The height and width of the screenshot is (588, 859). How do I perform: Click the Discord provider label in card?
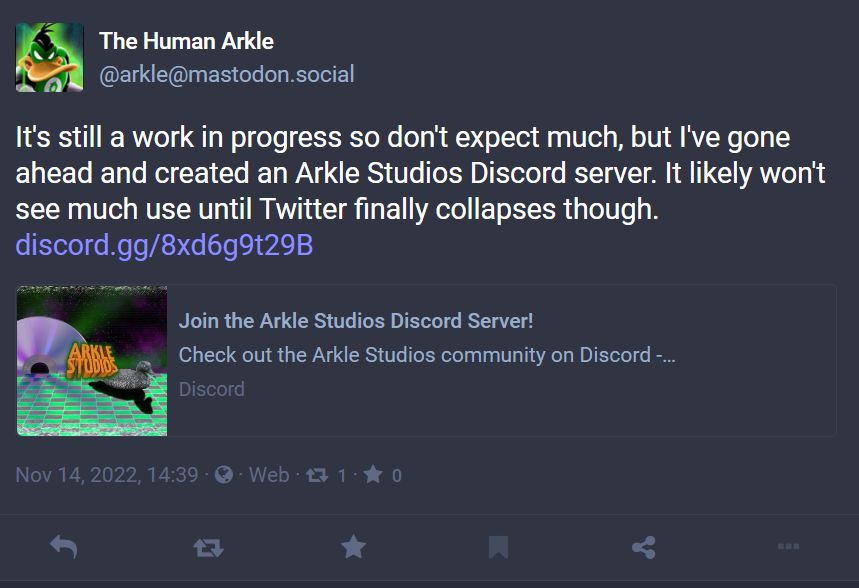[x=211, y=389]
